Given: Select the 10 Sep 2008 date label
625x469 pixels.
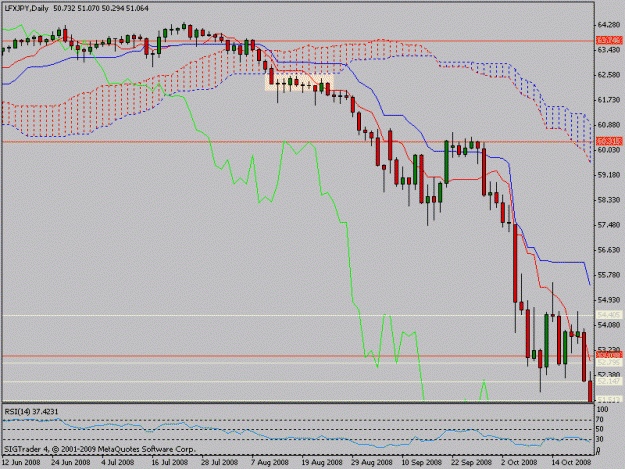Looking at the screenshot, I should (x=421, y=462).
